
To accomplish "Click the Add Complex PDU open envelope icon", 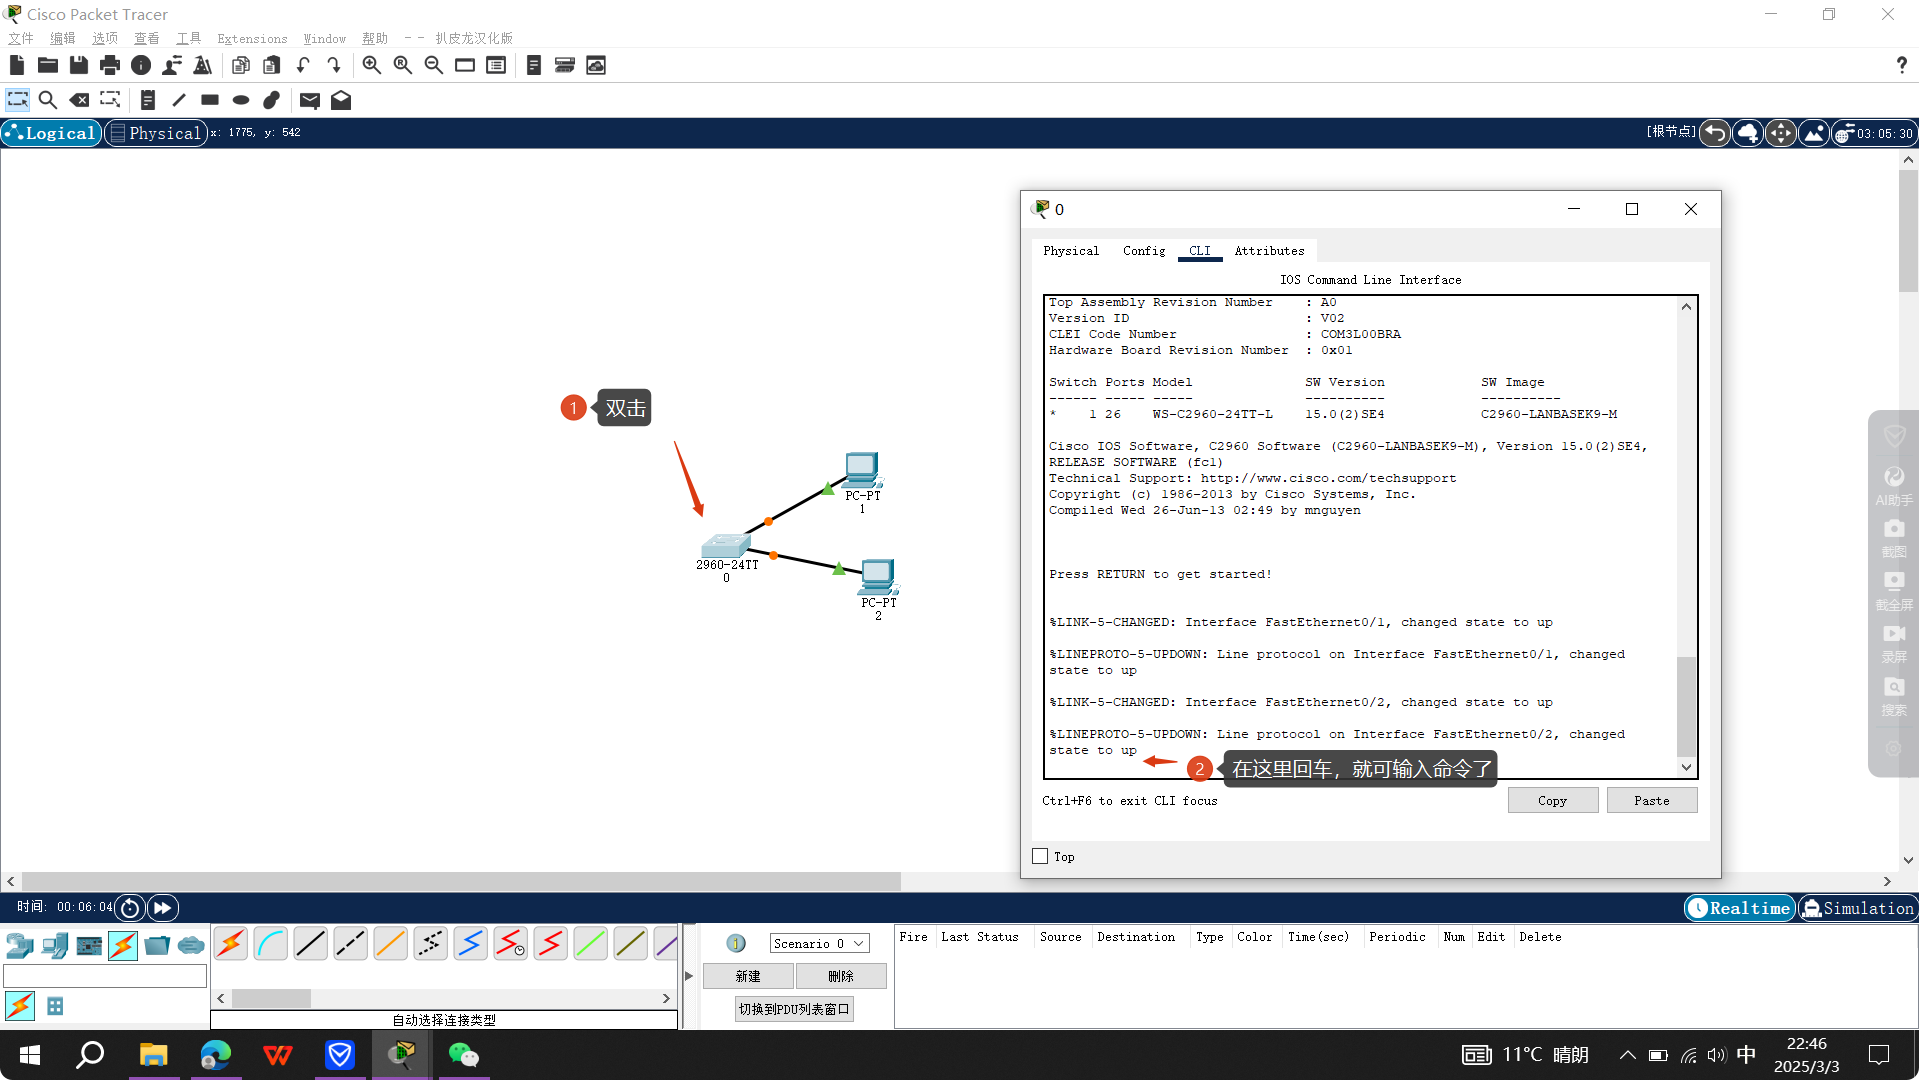I will 341,100.
